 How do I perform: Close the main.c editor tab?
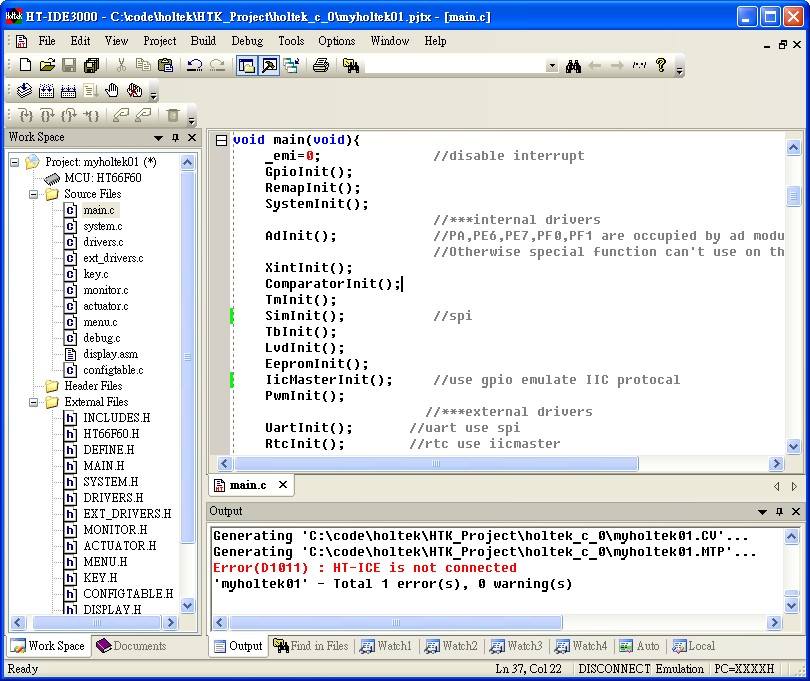pyautogui.click(x=283, y=485)
